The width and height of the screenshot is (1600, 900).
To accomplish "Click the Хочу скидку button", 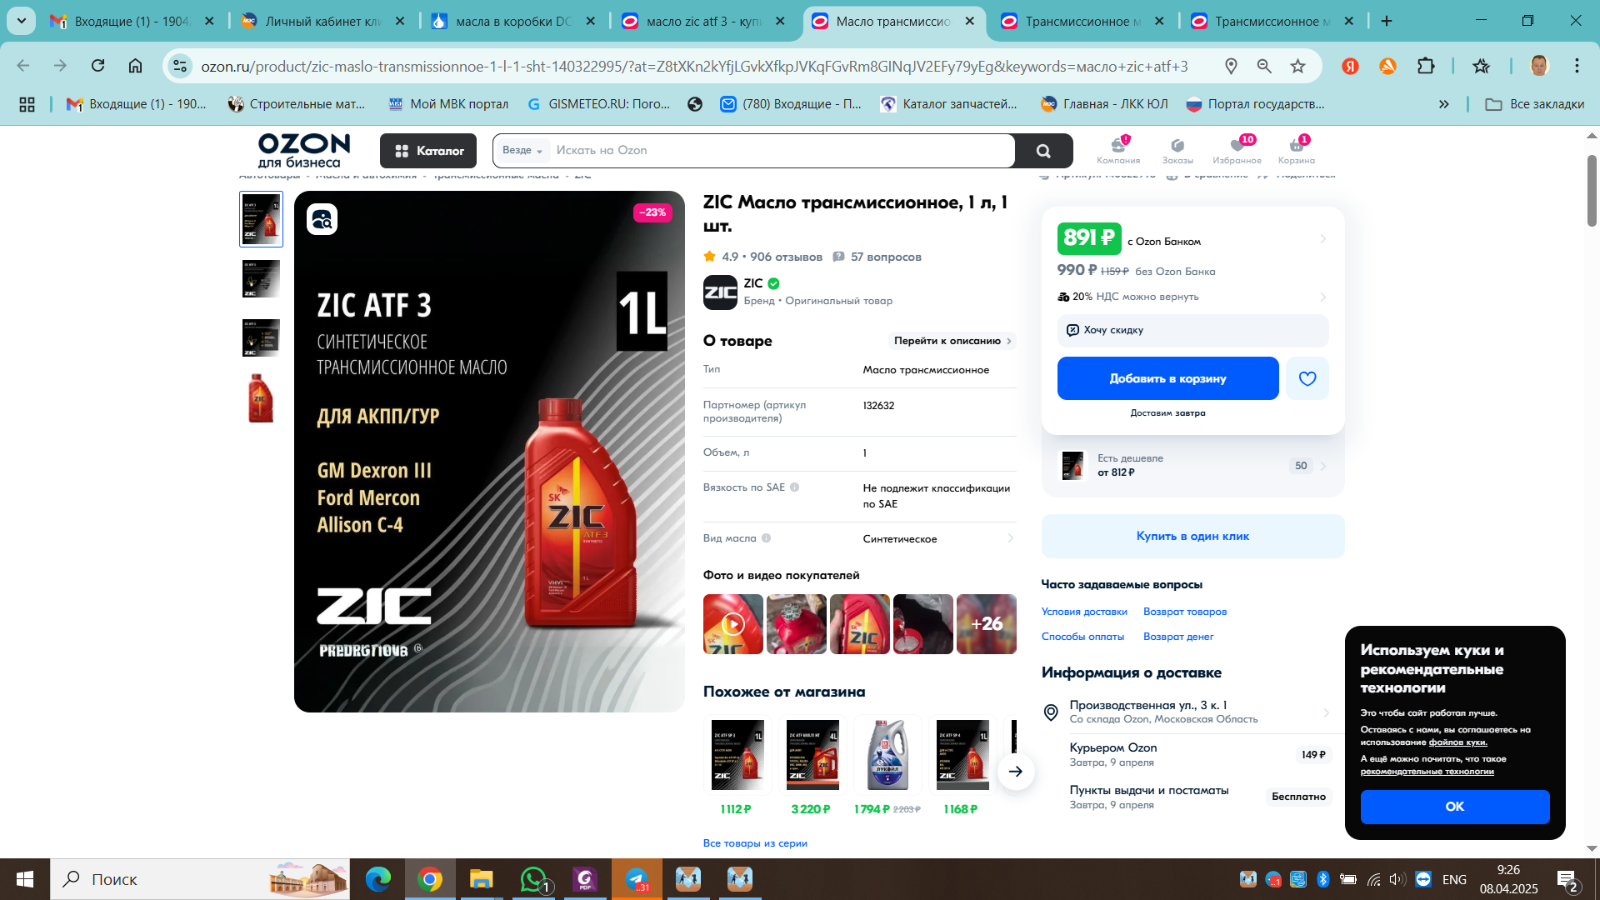I will point(1193,330).
